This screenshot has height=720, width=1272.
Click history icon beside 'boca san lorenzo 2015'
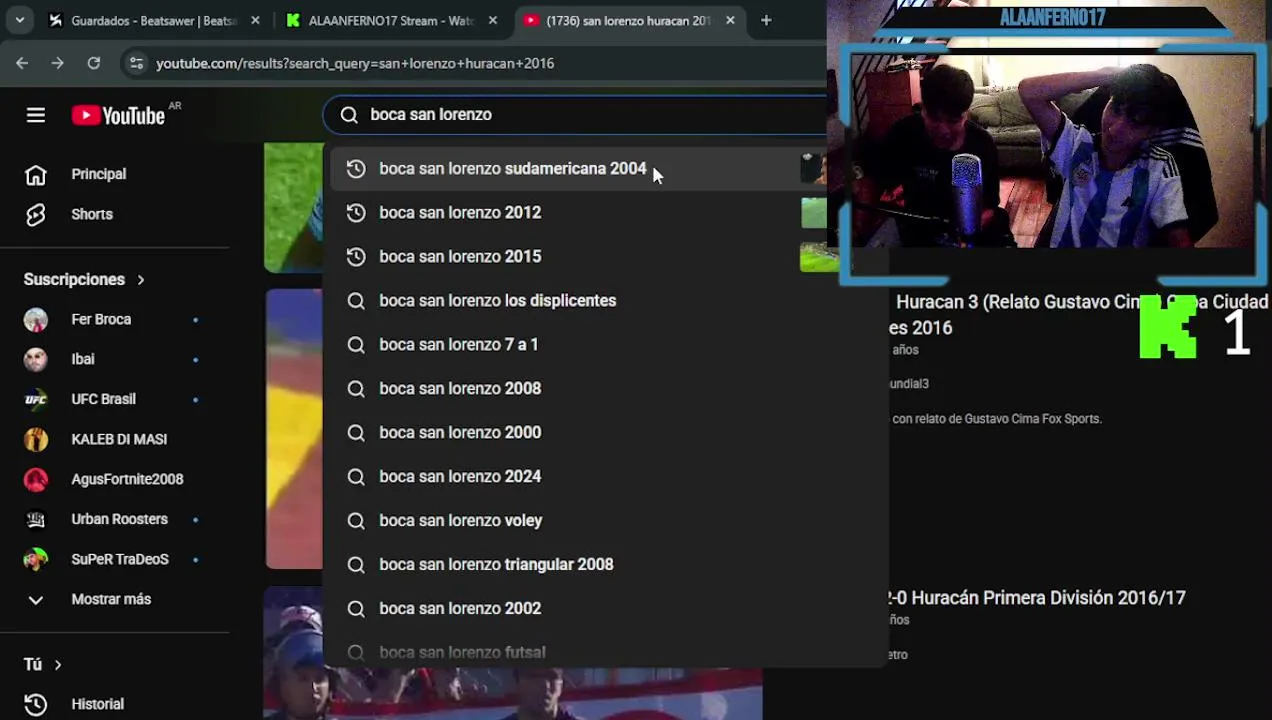click(x=356, y=257)
